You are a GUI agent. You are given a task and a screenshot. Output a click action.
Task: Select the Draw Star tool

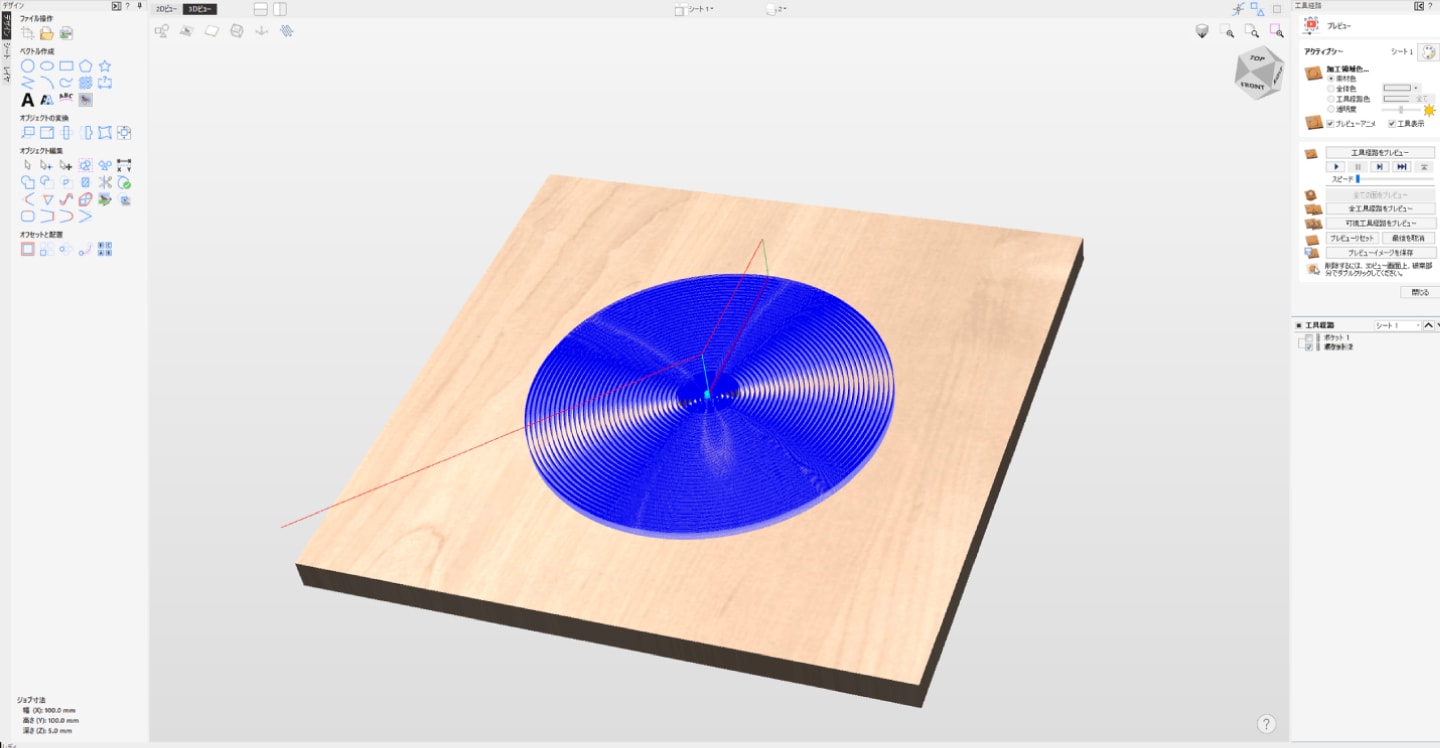click(105, 66)
